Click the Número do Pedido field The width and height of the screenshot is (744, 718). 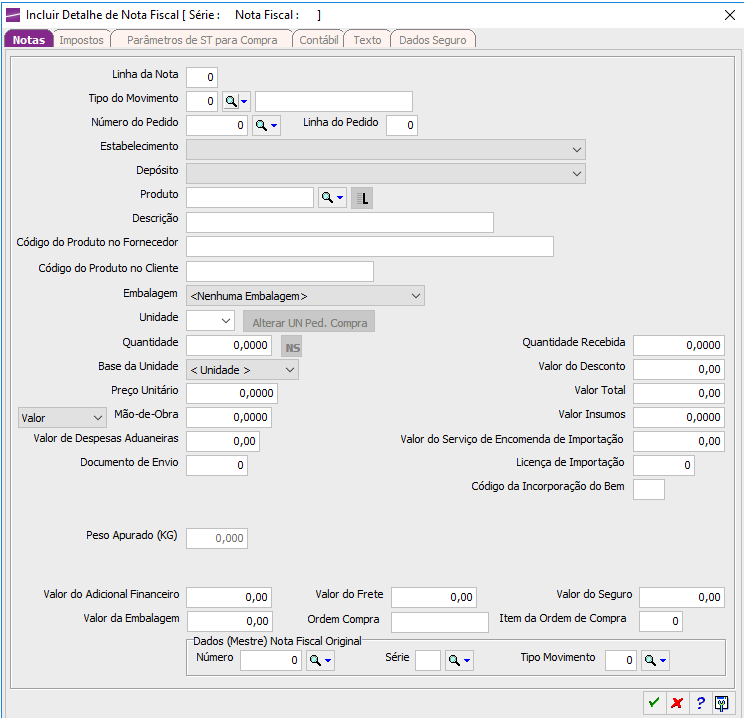217,125
